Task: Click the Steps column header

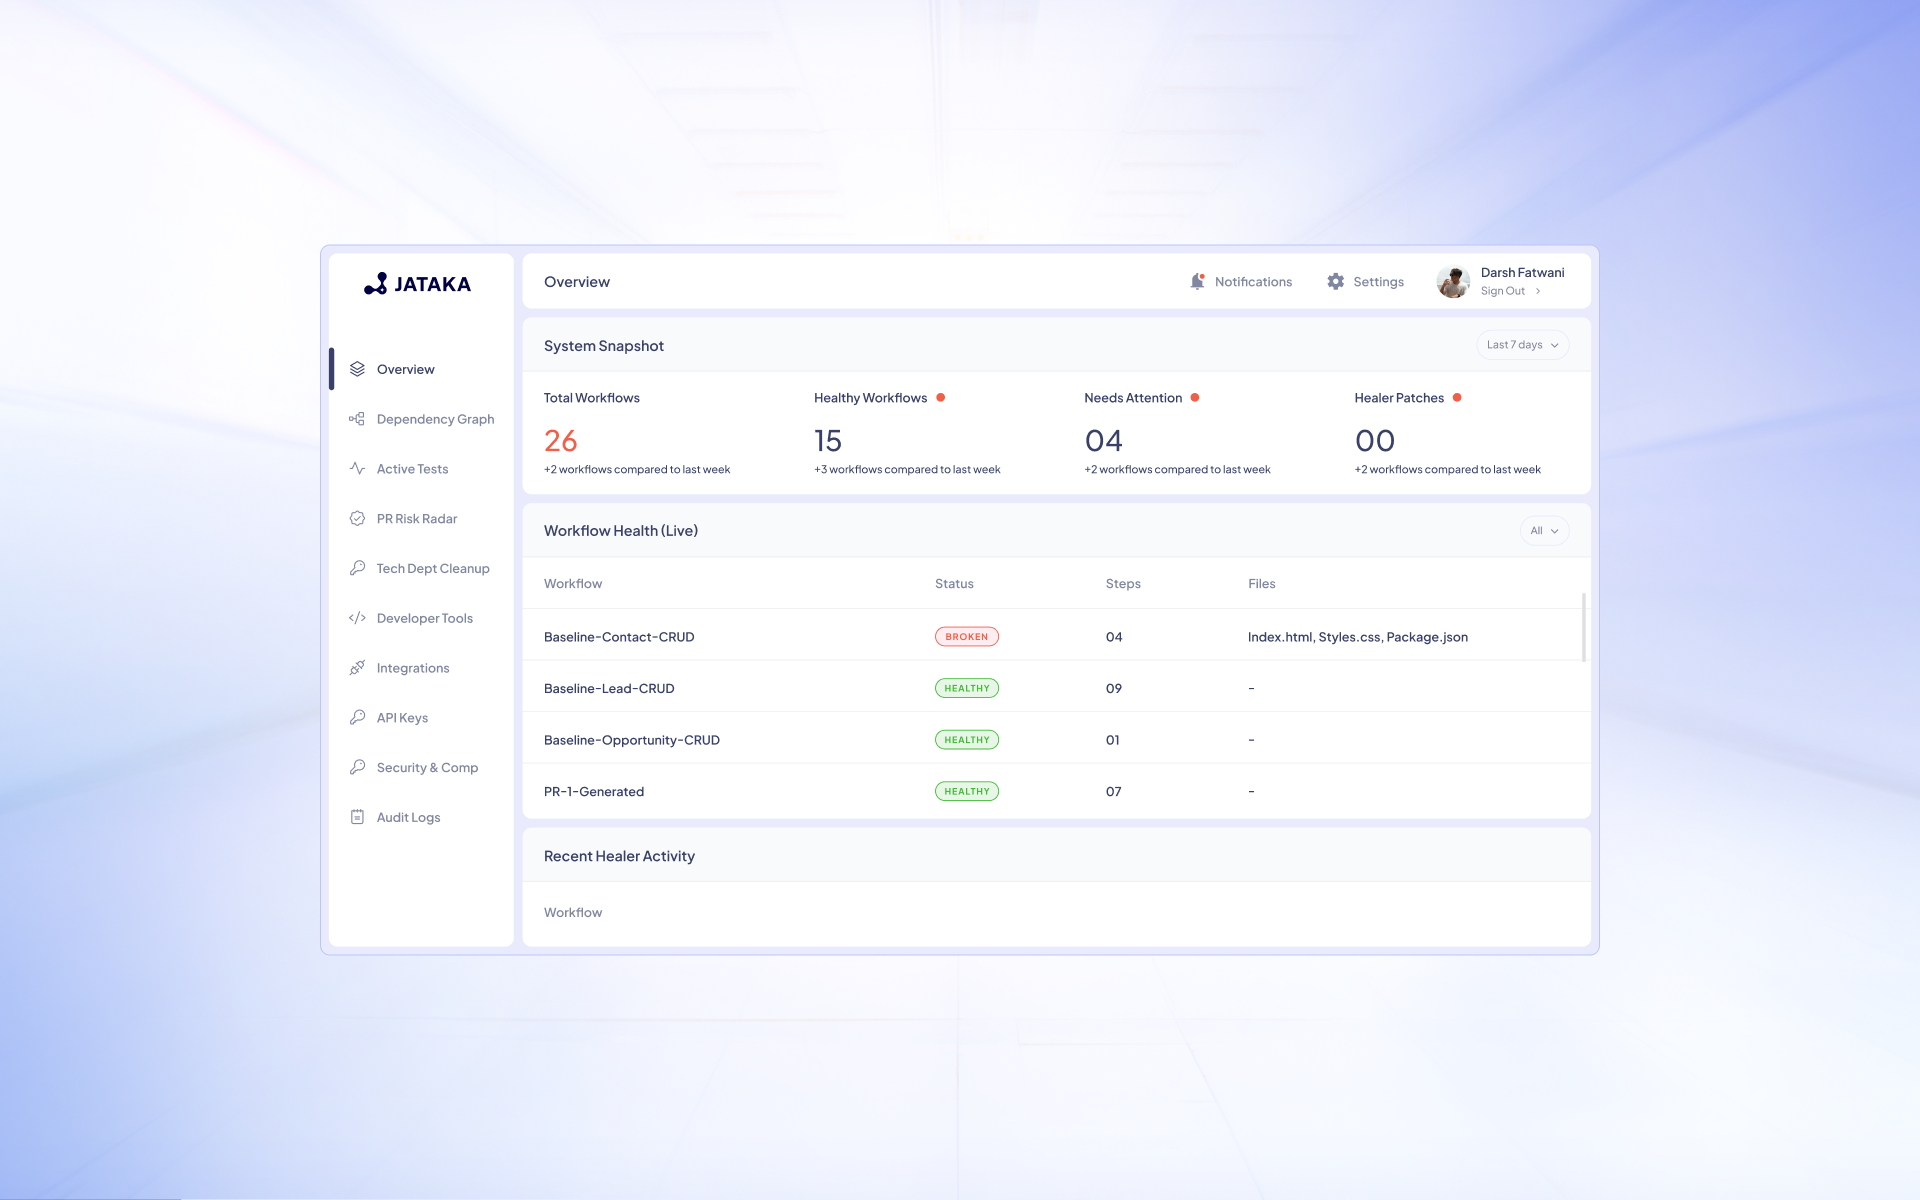Action: (x=1123, y=584)
